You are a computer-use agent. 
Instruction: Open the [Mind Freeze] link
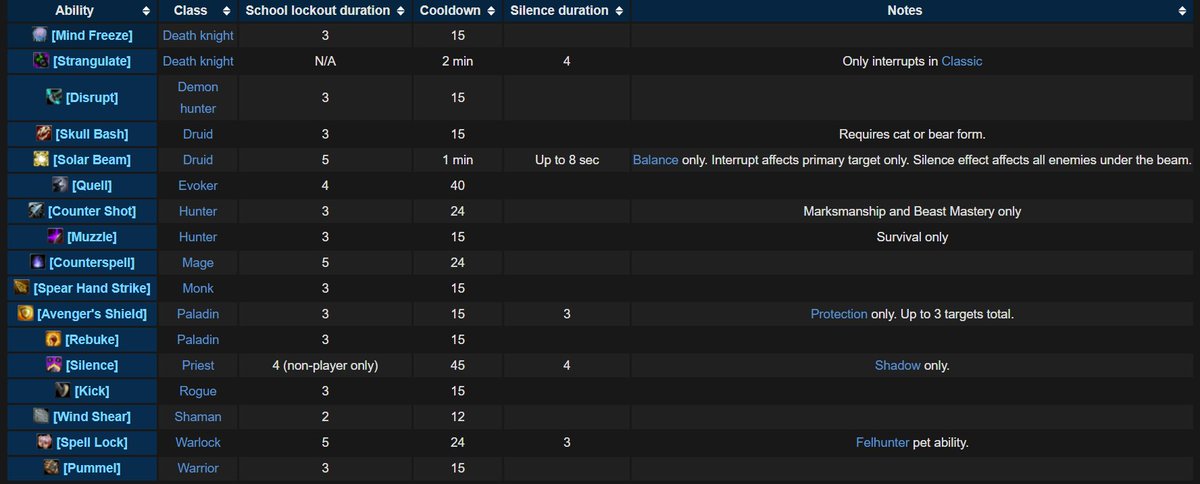pos(91,35)
